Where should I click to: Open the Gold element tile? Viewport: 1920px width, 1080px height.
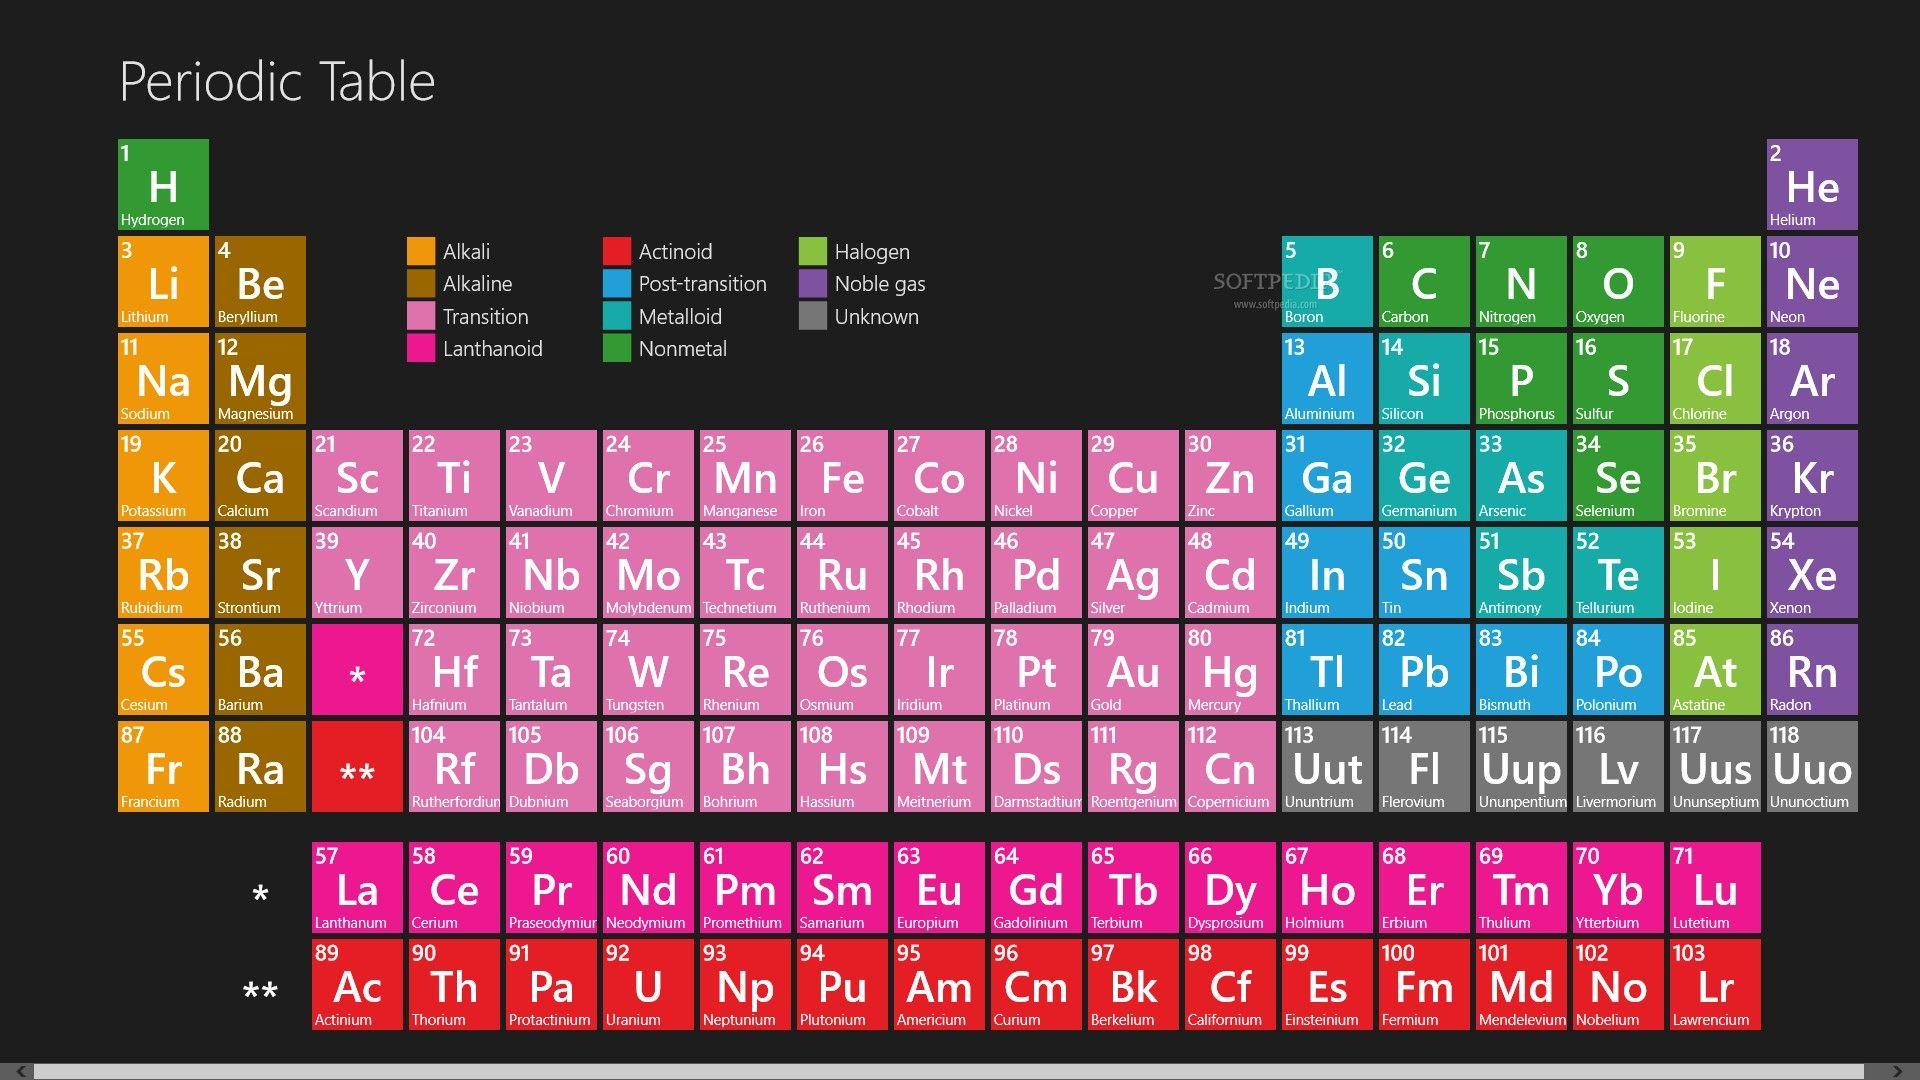tap(1133, 669)
